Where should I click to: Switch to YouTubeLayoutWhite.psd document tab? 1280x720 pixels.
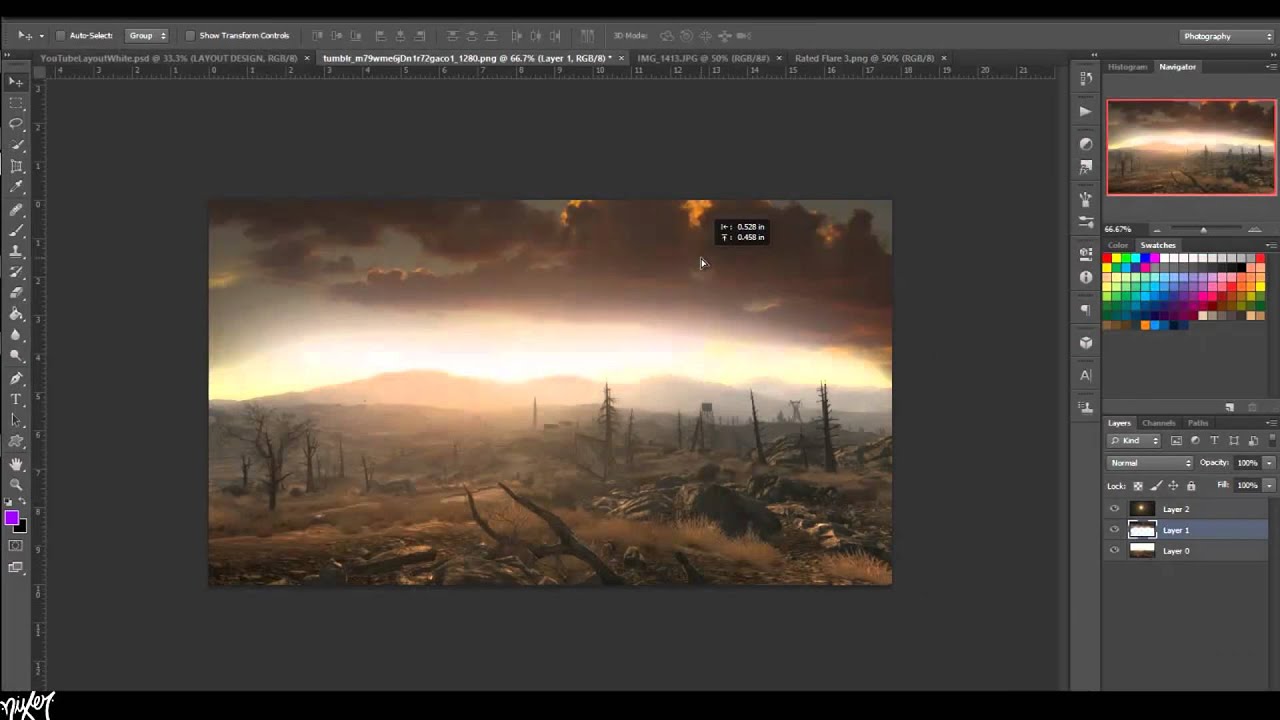tap(168, 58)
